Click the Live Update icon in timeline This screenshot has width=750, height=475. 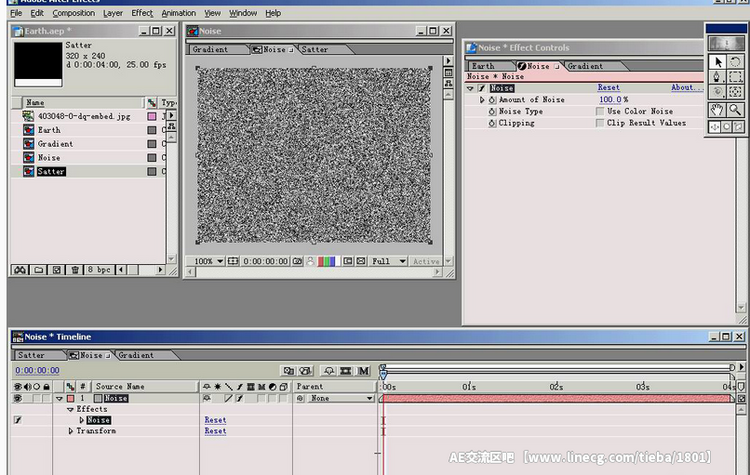tap(288, 371)
